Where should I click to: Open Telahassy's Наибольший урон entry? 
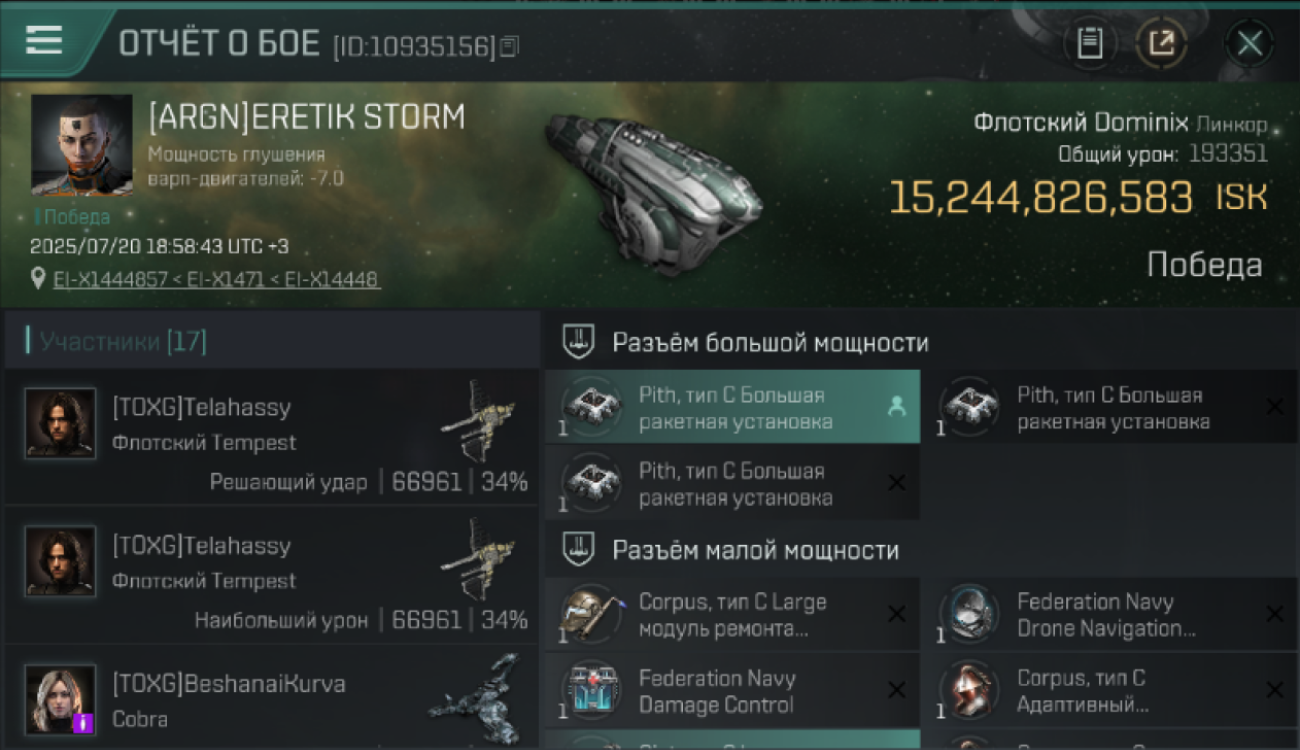(x=272, y=575)
